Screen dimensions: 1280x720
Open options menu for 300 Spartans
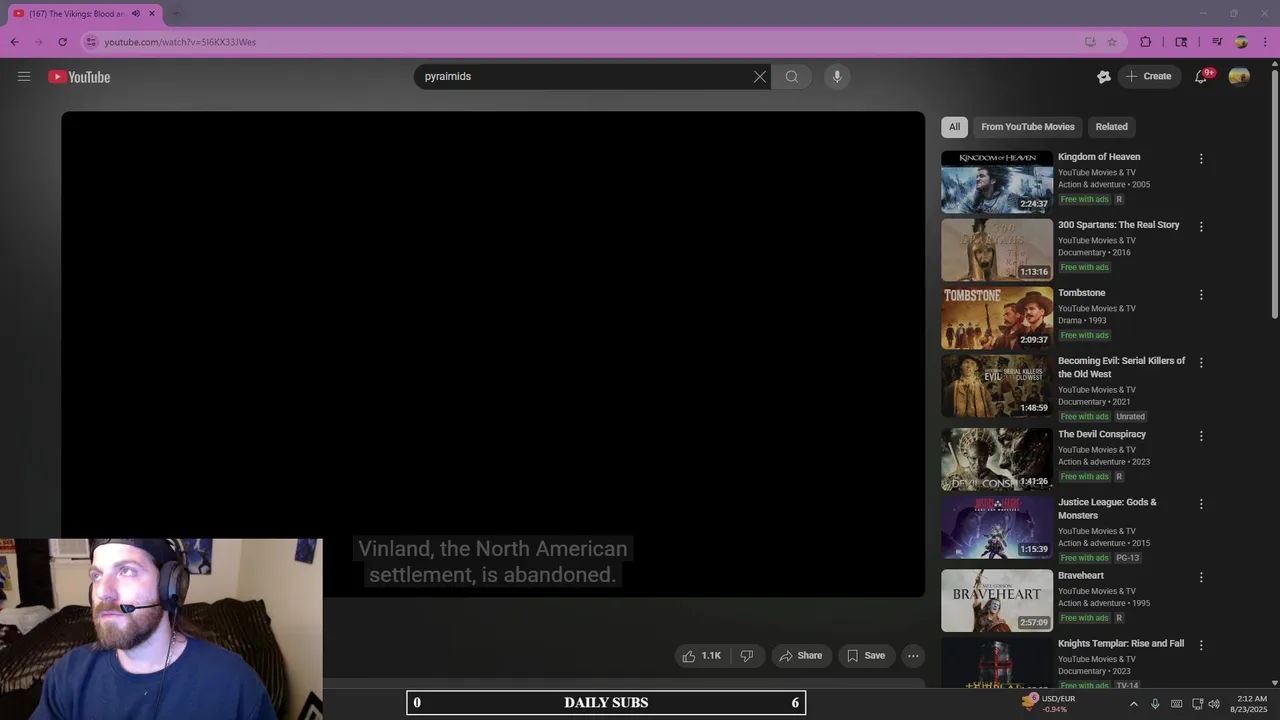(x=1201, y=226)
